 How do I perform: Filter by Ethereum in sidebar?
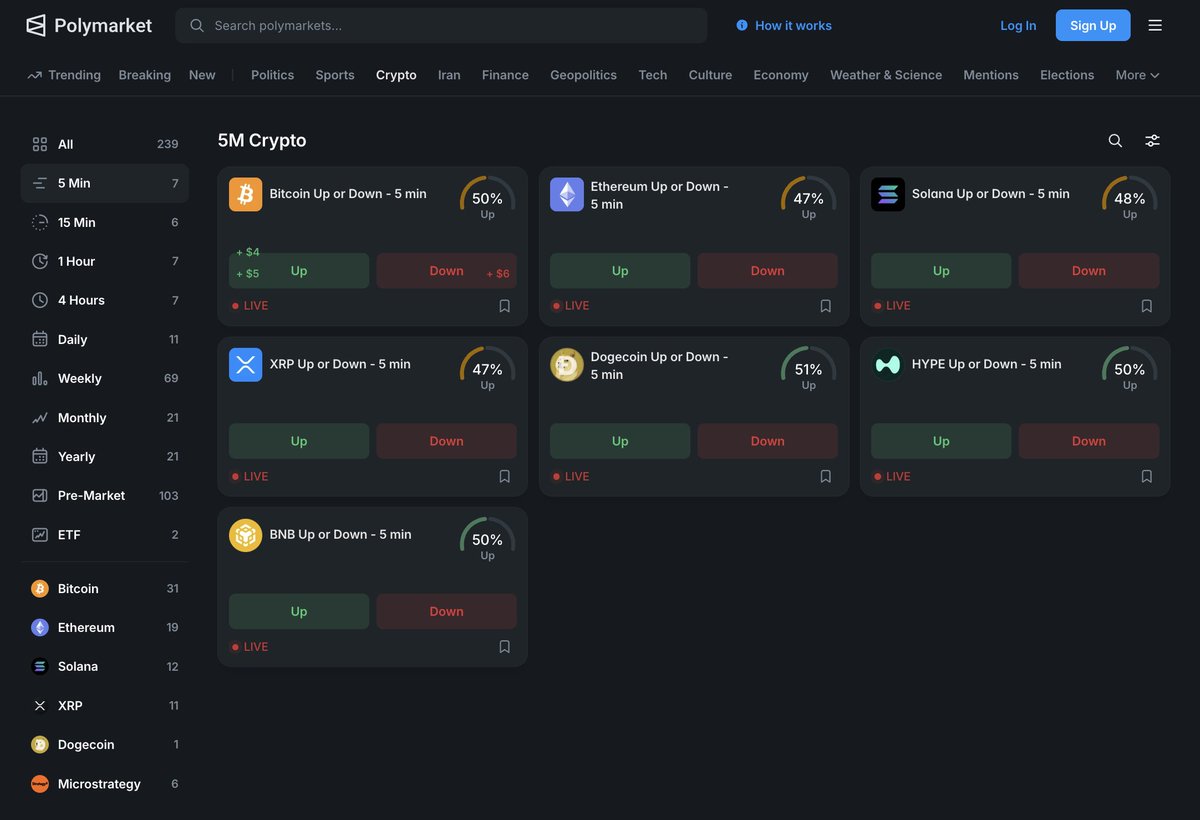tap(105, 627)
